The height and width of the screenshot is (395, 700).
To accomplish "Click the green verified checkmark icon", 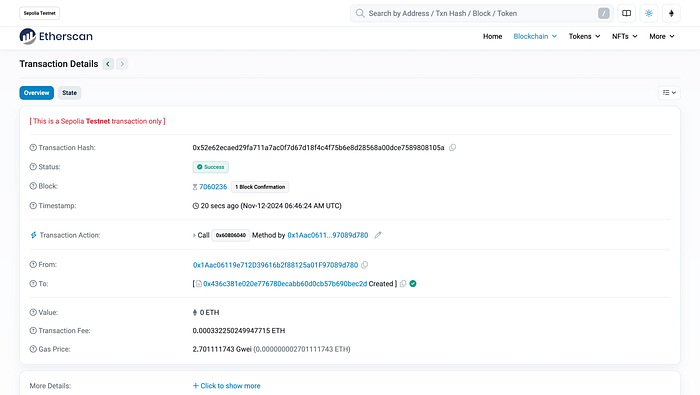I will [x=413, y=283].
